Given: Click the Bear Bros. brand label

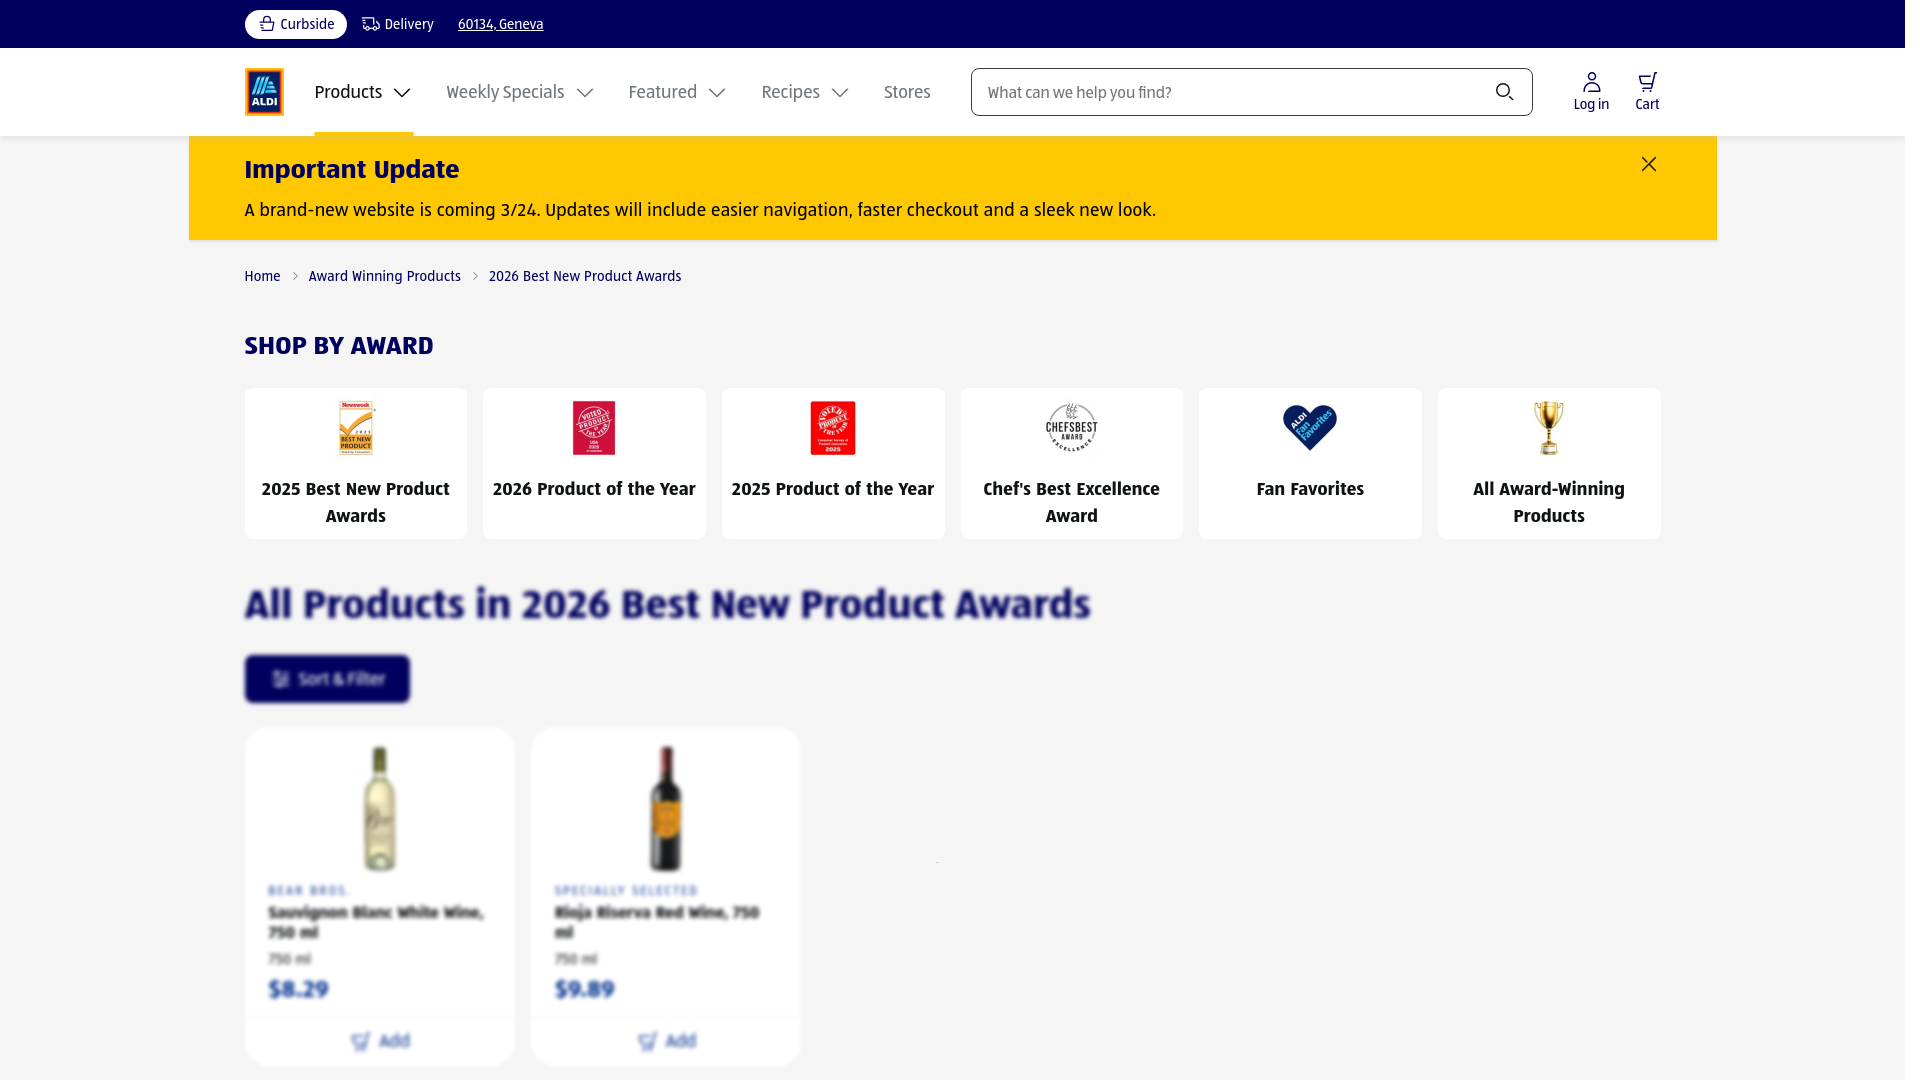Looking at the screenshot, I should click(x=308, y=890).
